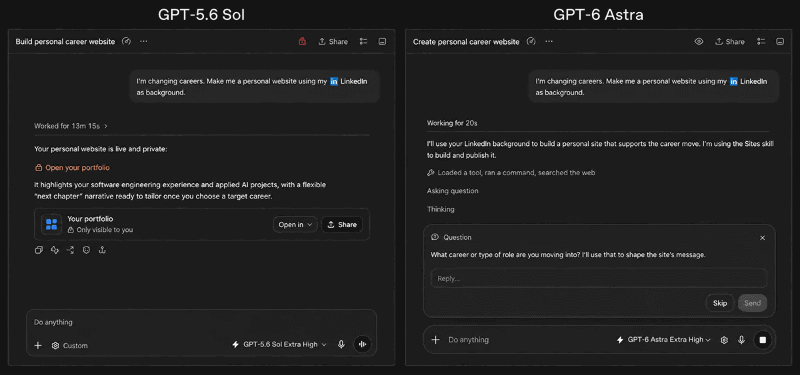Open the more options ellipsis beside 'Build personal career website'
This screenshot has height=375, width=800.
pyautogui.click(x=144, y=41)
